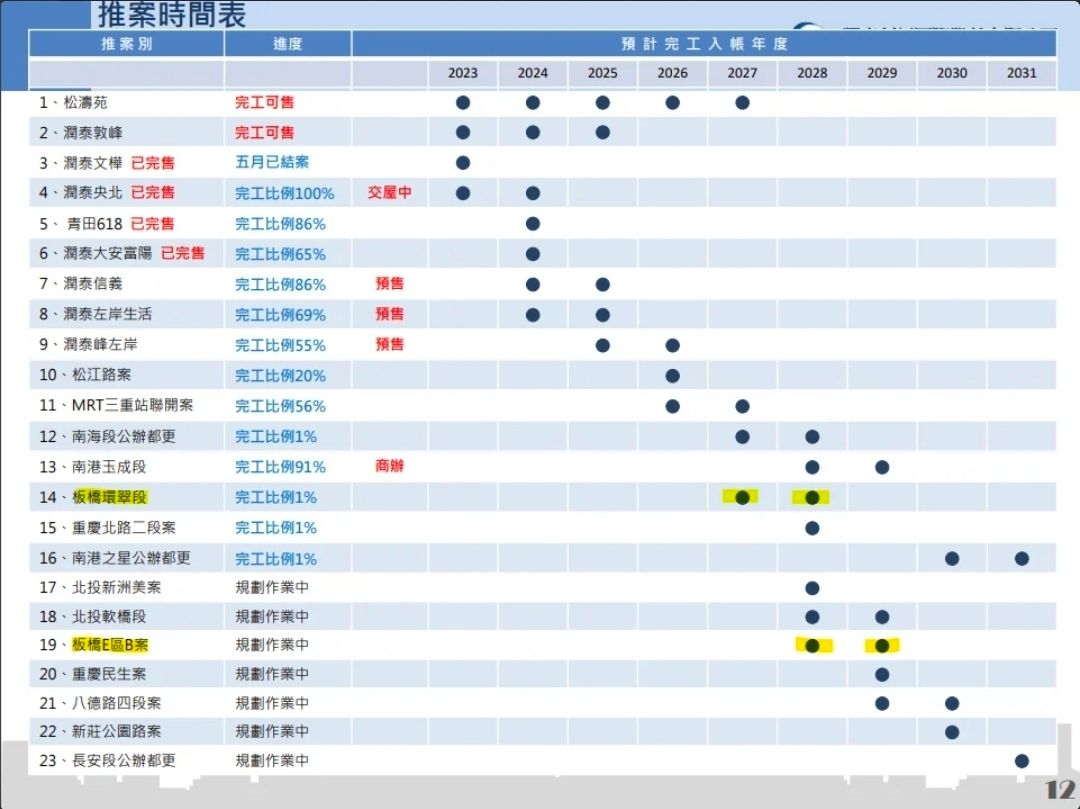Select the 2025 year column header

pyautogui.click(x=602, y=73)
